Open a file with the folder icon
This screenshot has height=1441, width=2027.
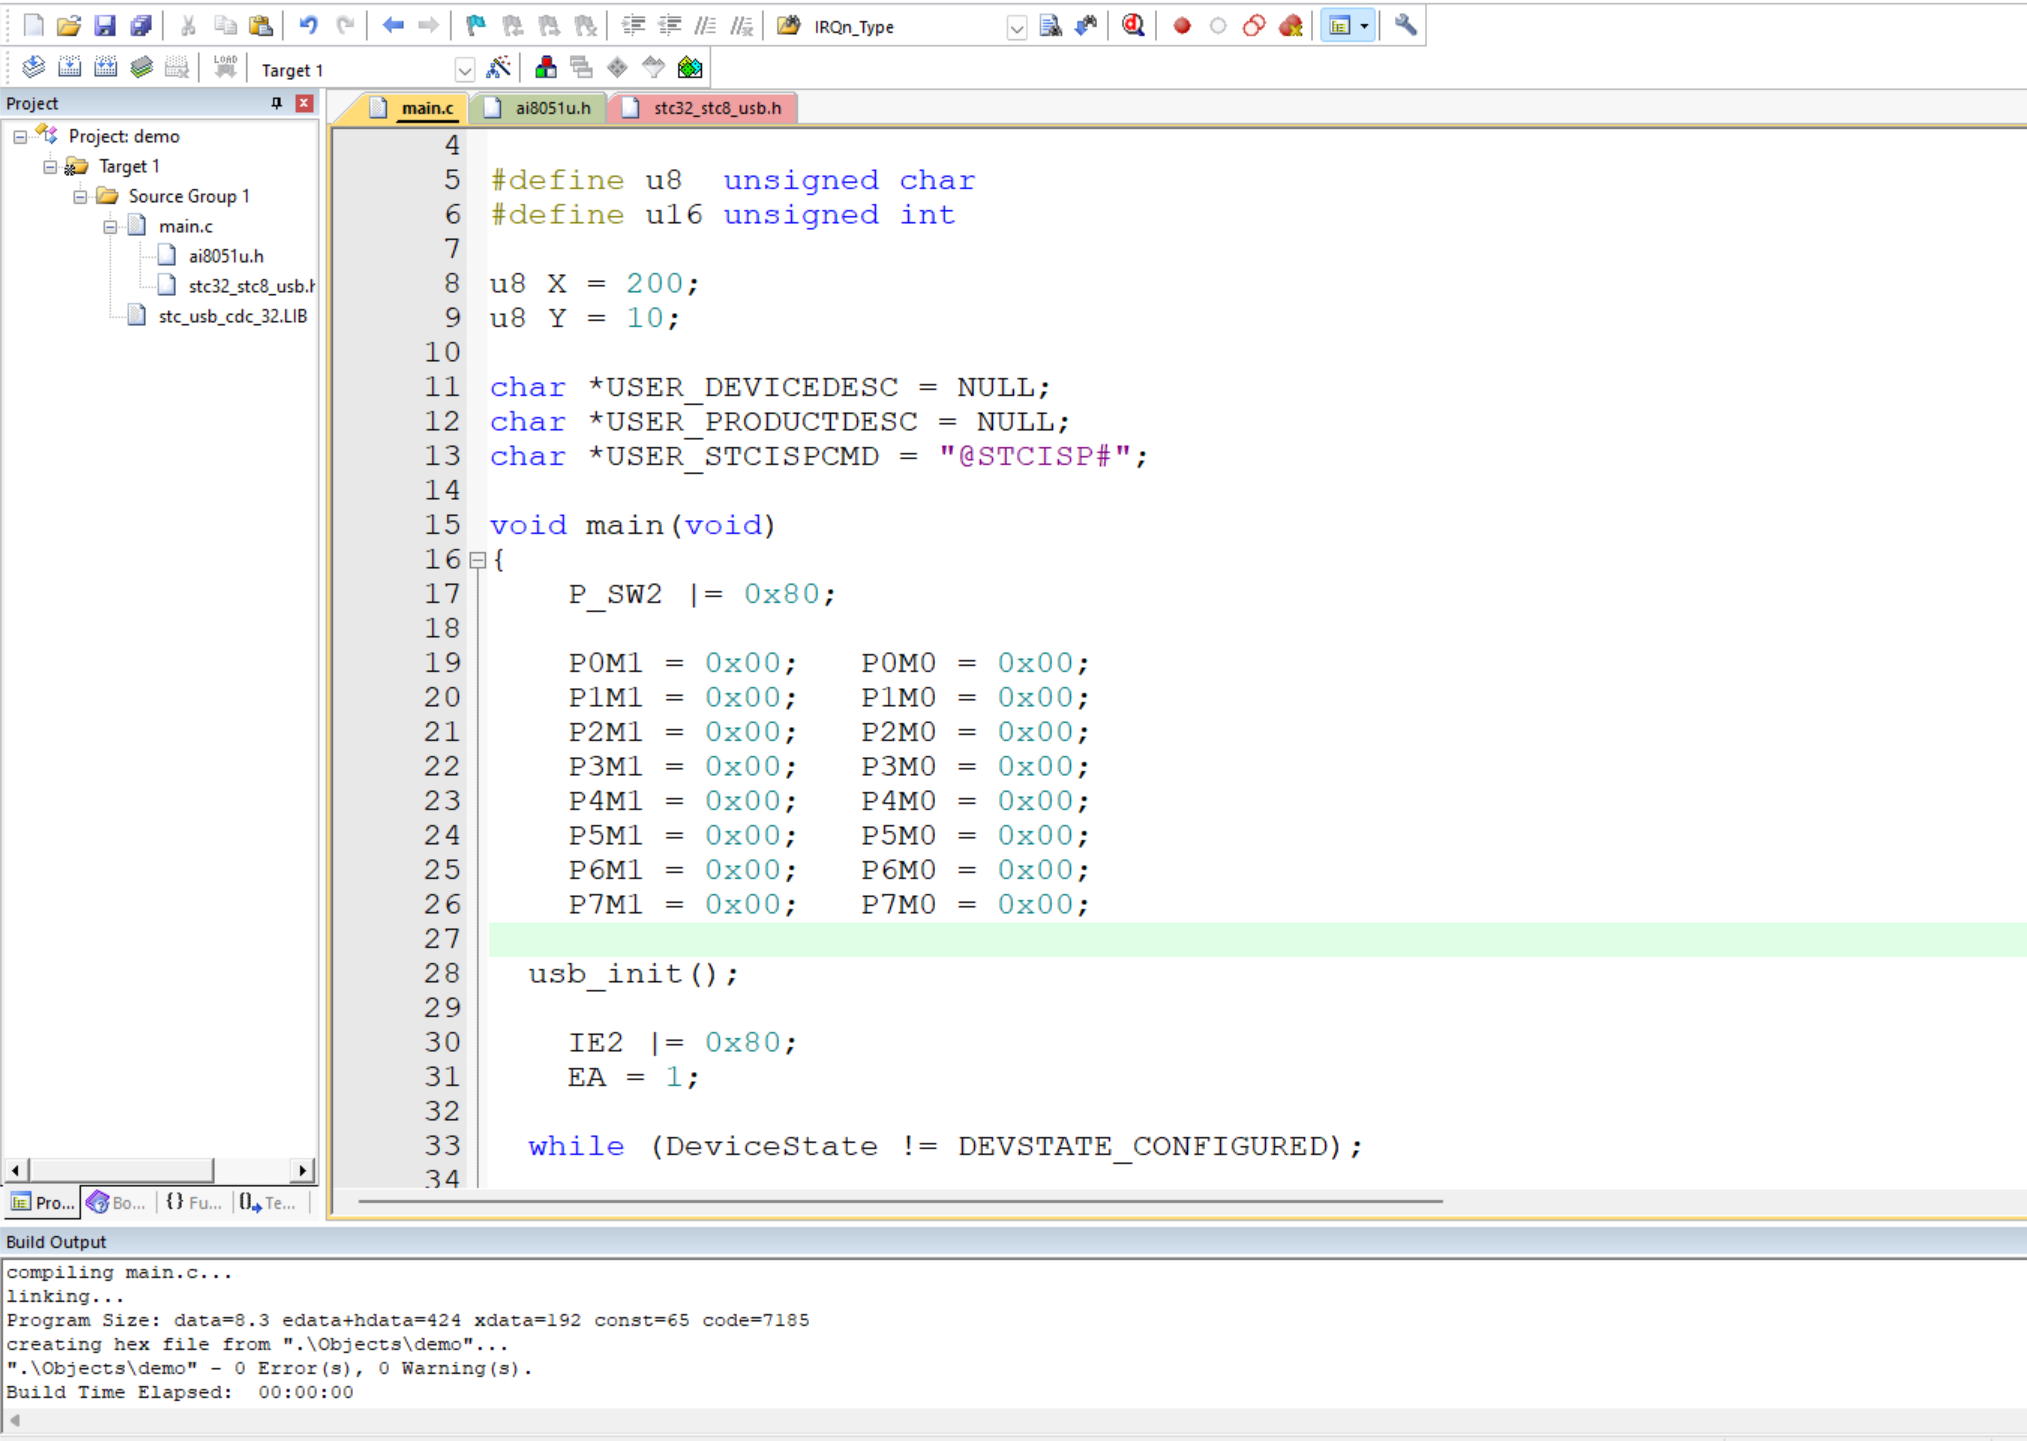(68, 26)
